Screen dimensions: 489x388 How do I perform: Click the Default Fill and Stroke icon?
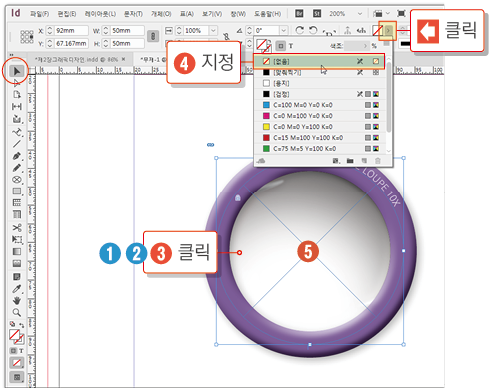(12, 324)
